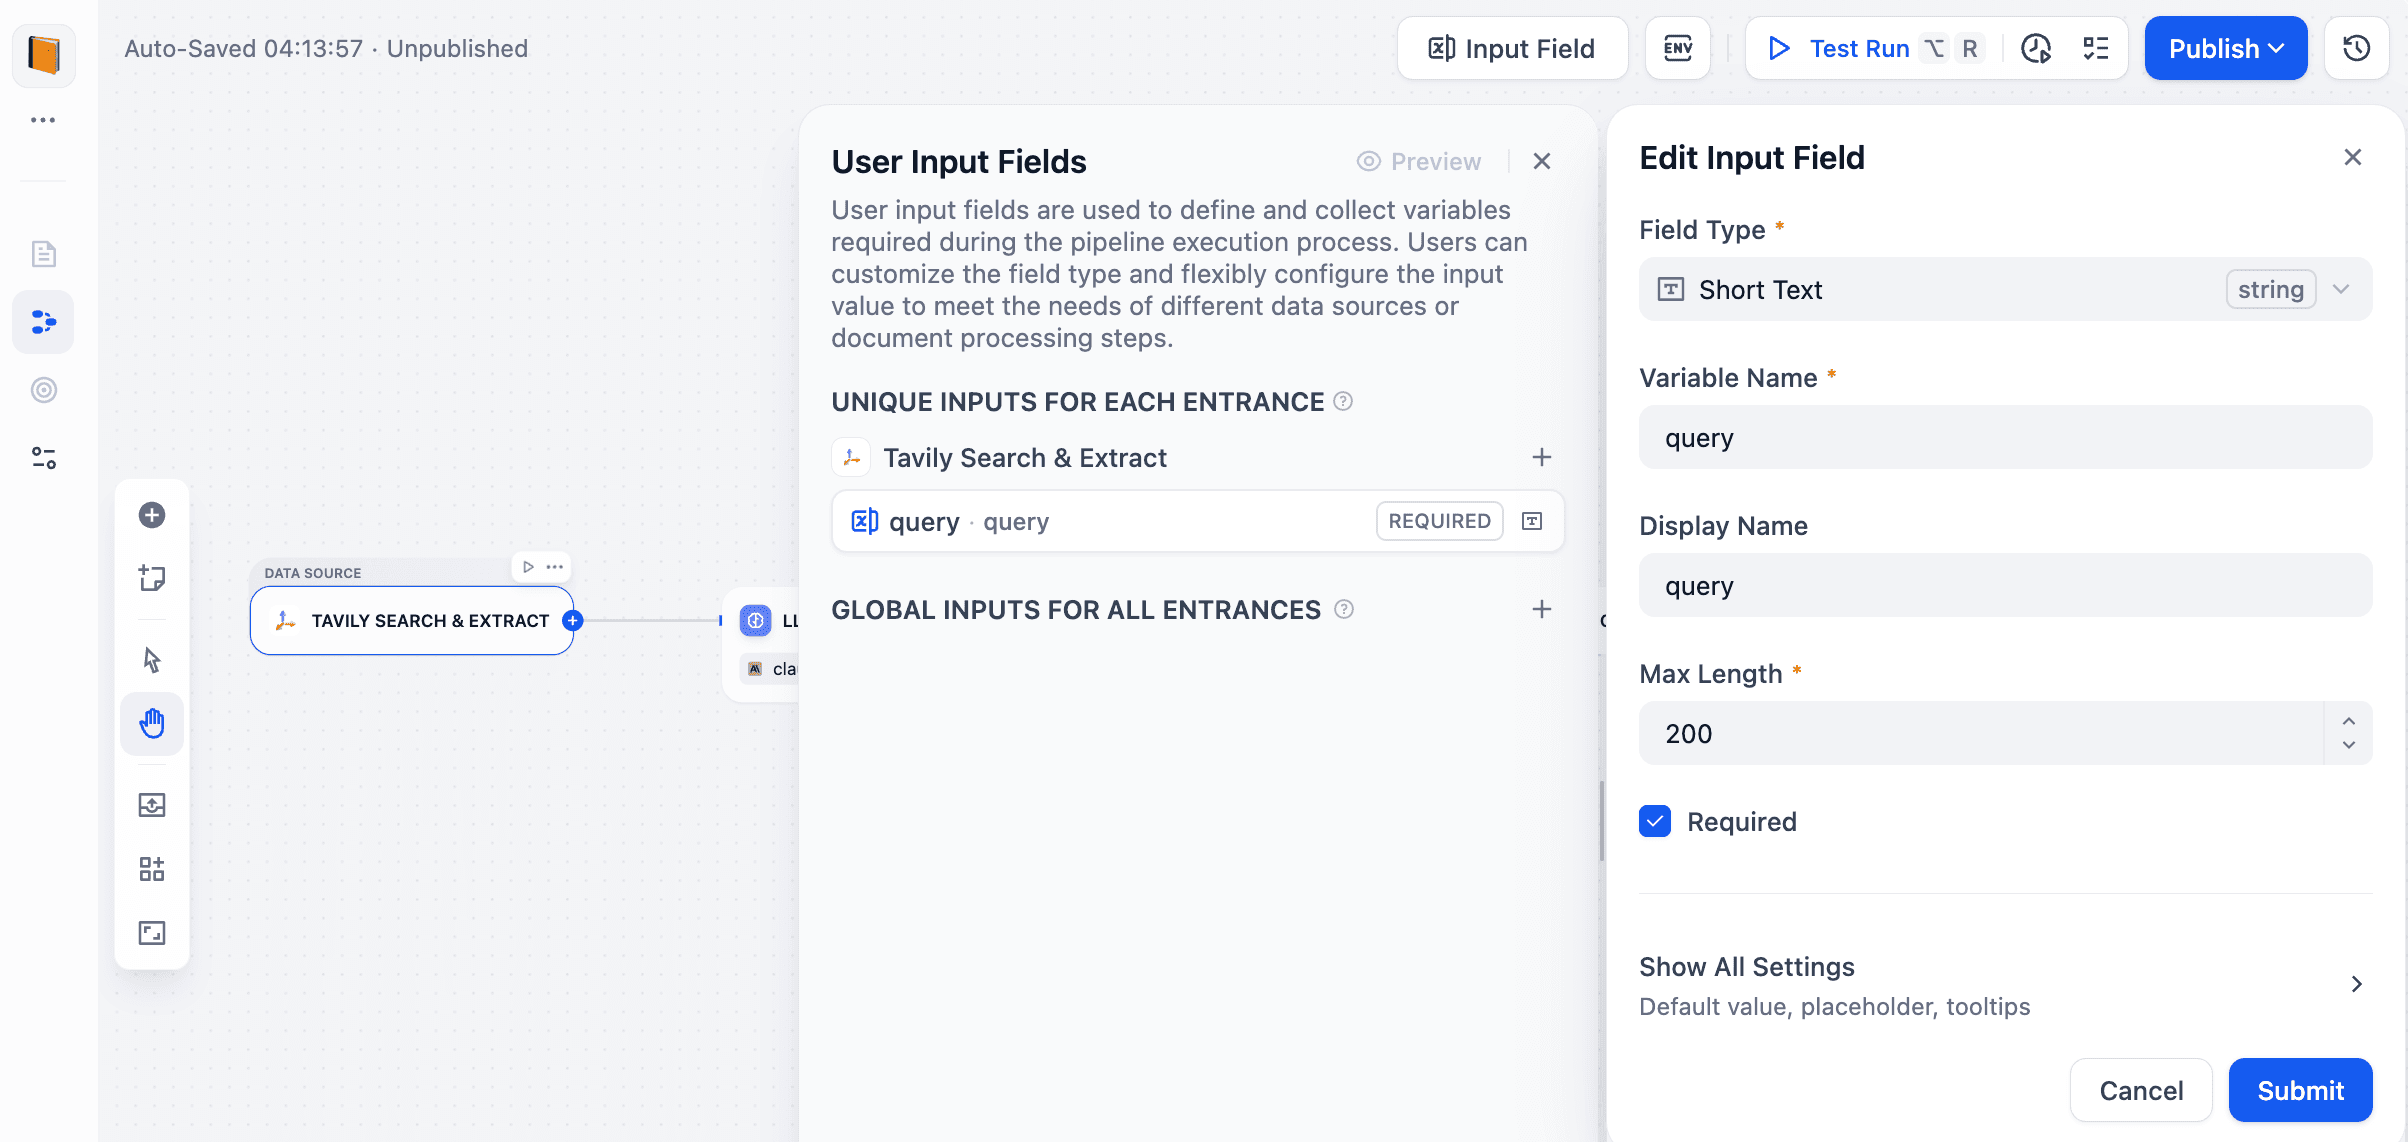Viewport: 2408px width, 1142px height.
Task: Open the version history clock icon
Action: tap(2356, 48)
